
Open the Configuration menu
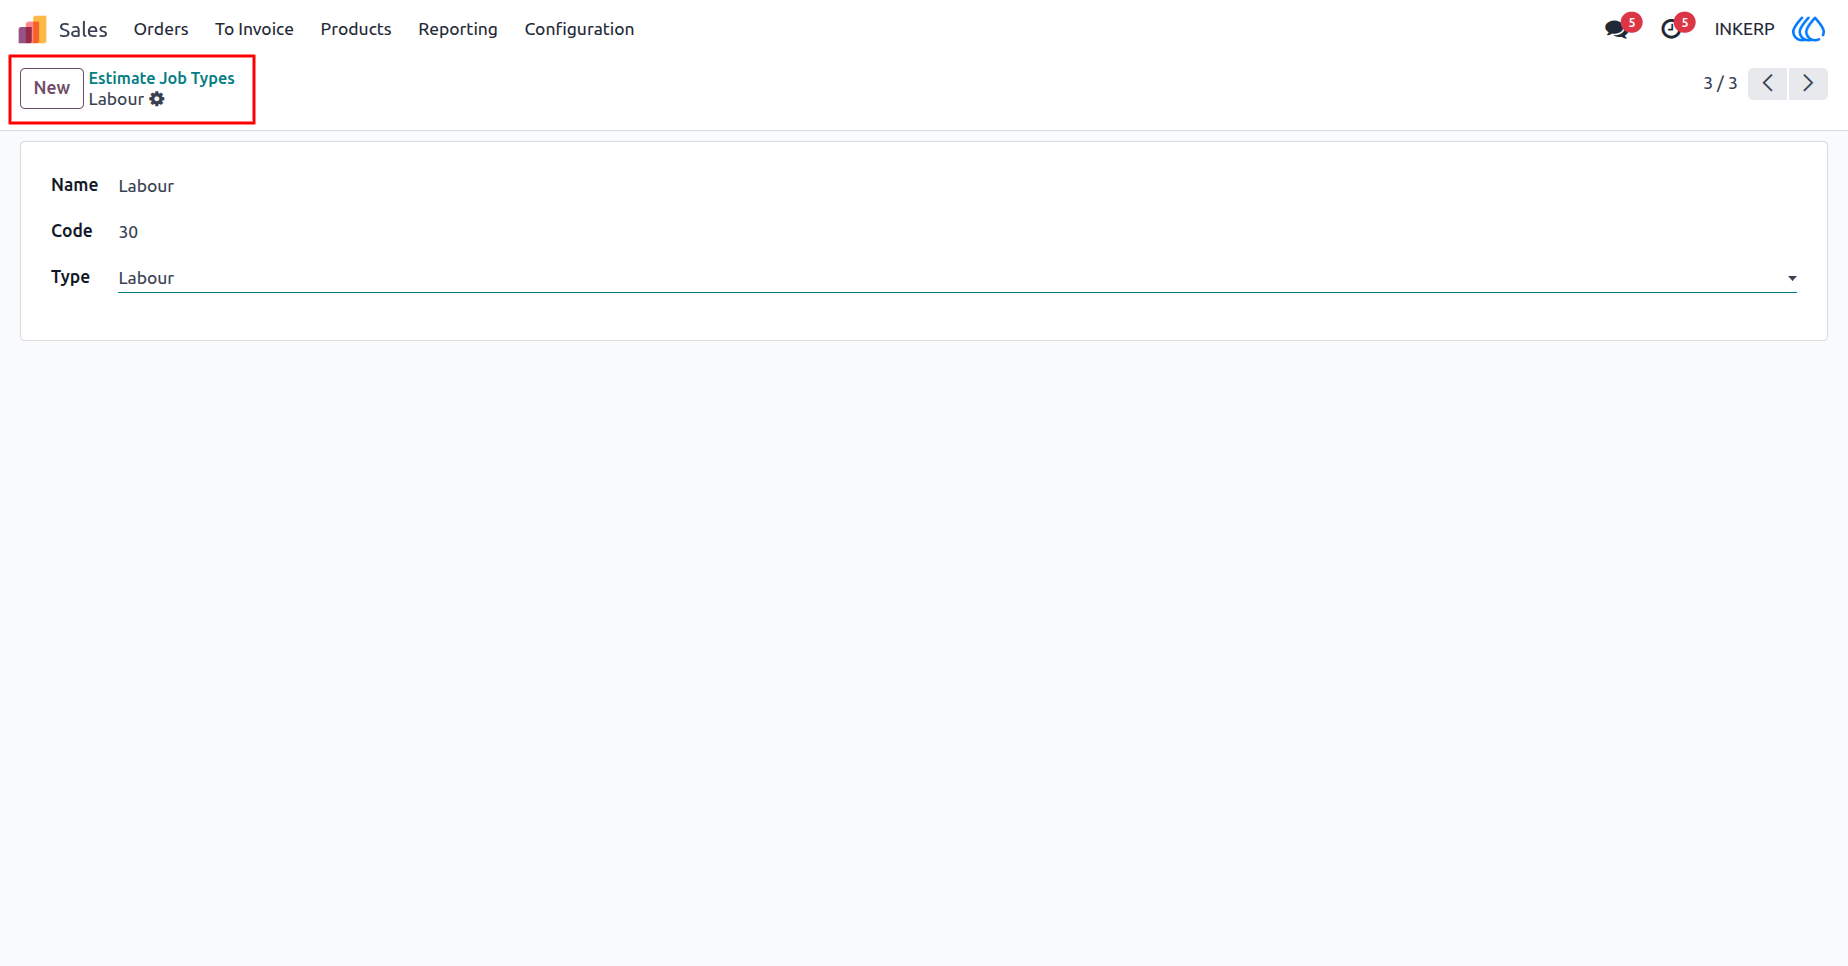pyautogui.click(x=579, y=29)
